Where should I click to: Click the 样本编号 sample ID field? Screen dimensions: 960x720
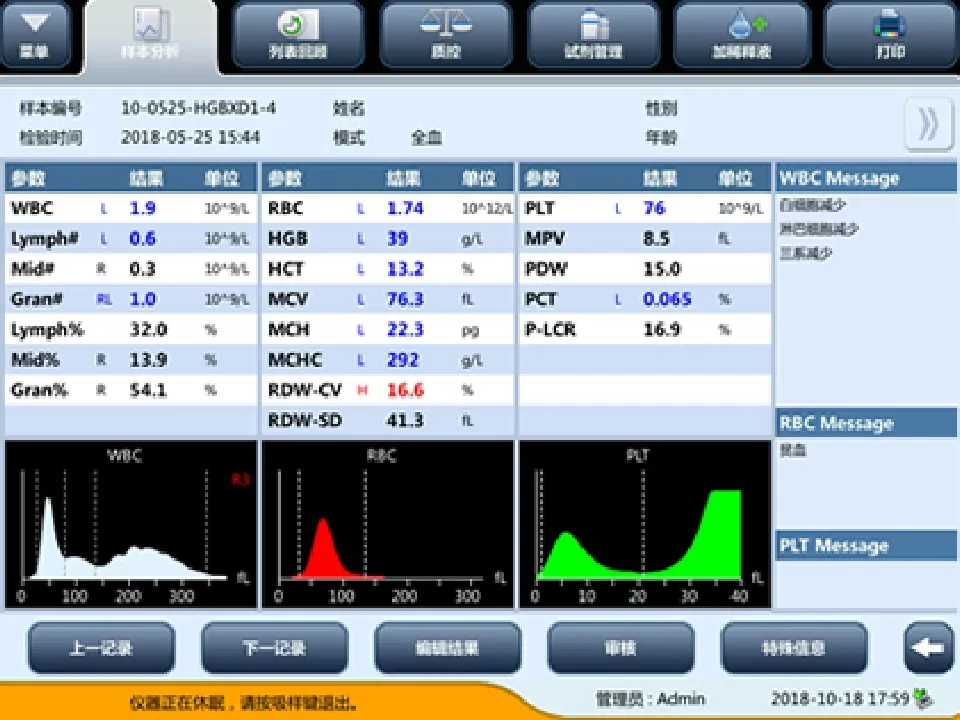(x=198, y=108)
